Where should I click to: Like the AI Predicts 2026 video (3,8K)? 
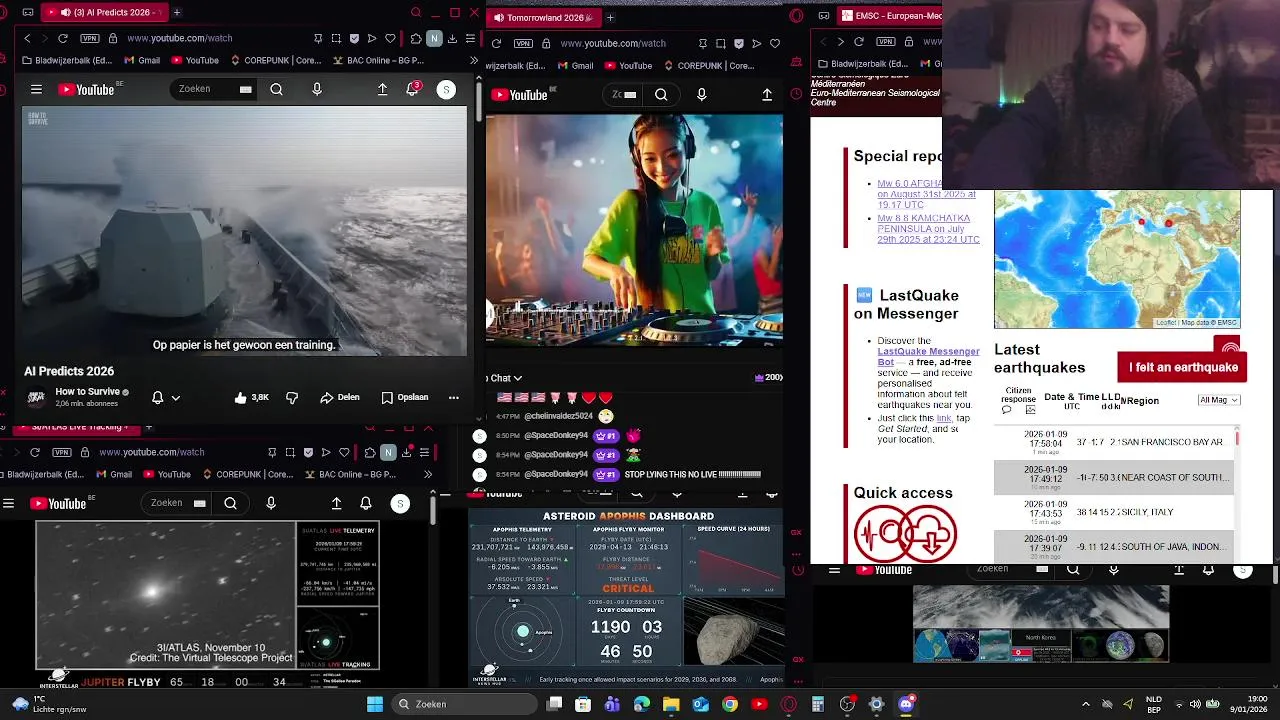[252, 397]
